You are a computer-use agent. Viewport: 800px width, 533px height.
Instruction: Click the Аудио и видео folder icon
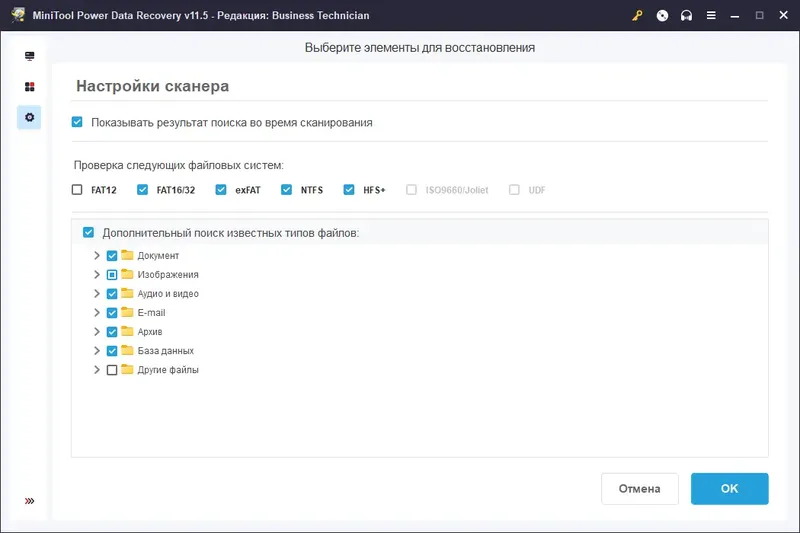(x=127, y=293)
